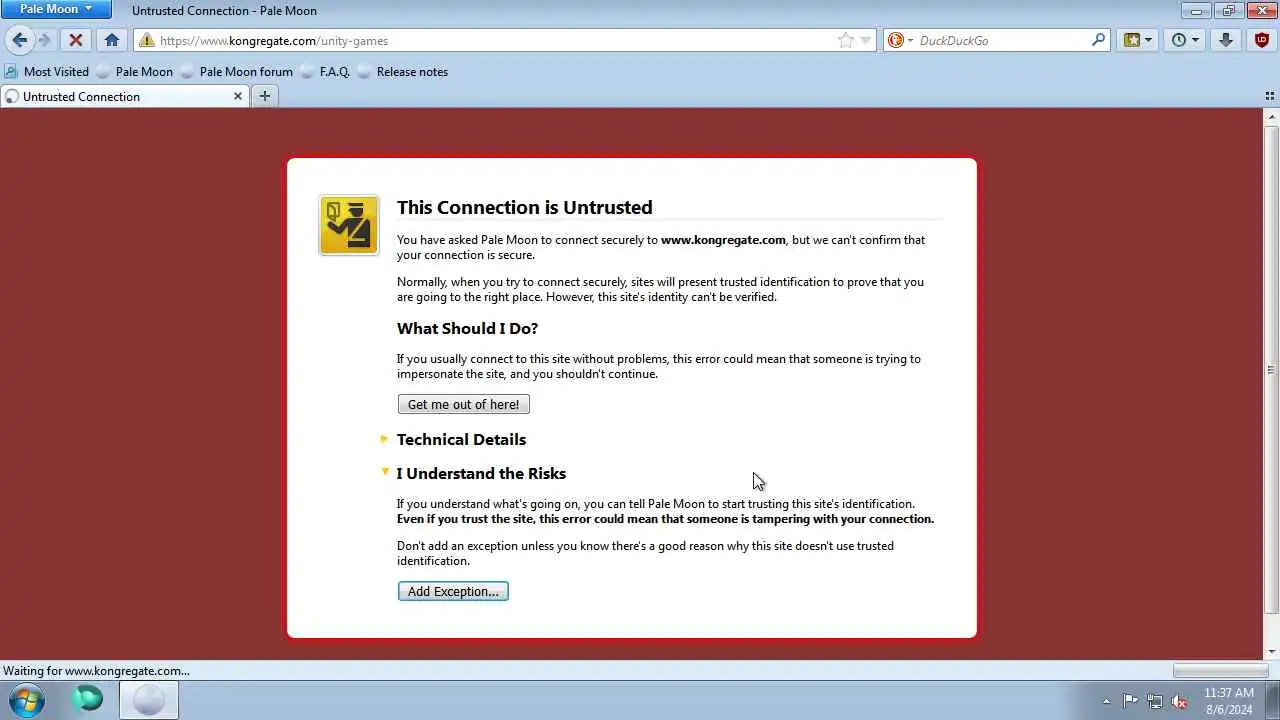Click Pale Moon taskbar button

(149, 699)
